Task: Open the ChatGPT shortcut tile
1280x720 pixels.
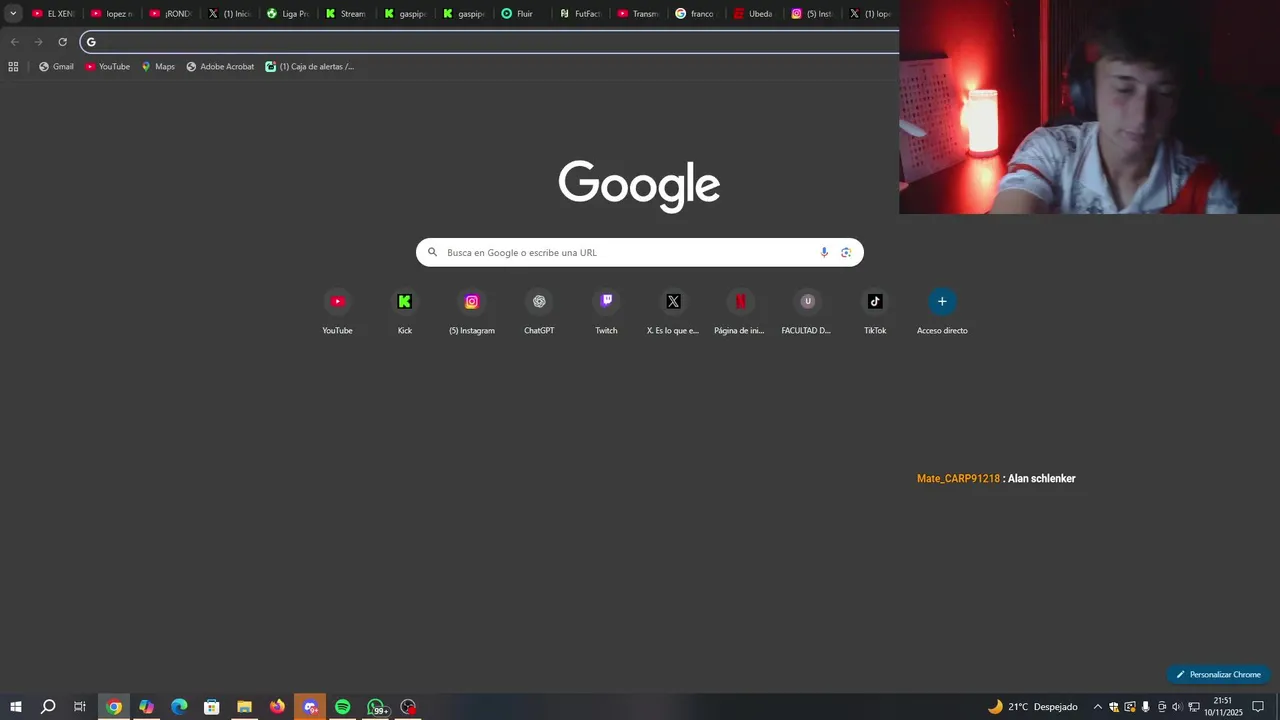Action: click(539, 311)
